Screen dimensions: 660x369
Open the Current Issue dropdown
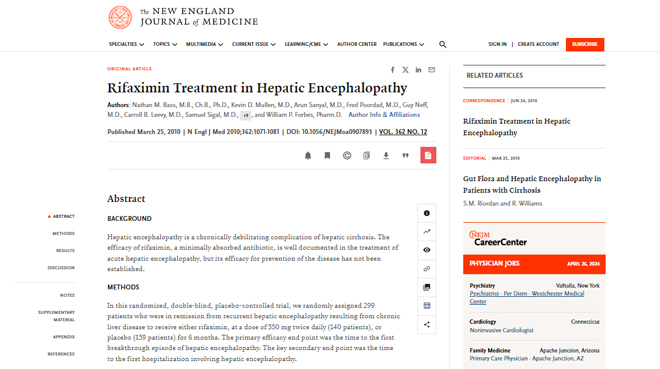point(254,44)
